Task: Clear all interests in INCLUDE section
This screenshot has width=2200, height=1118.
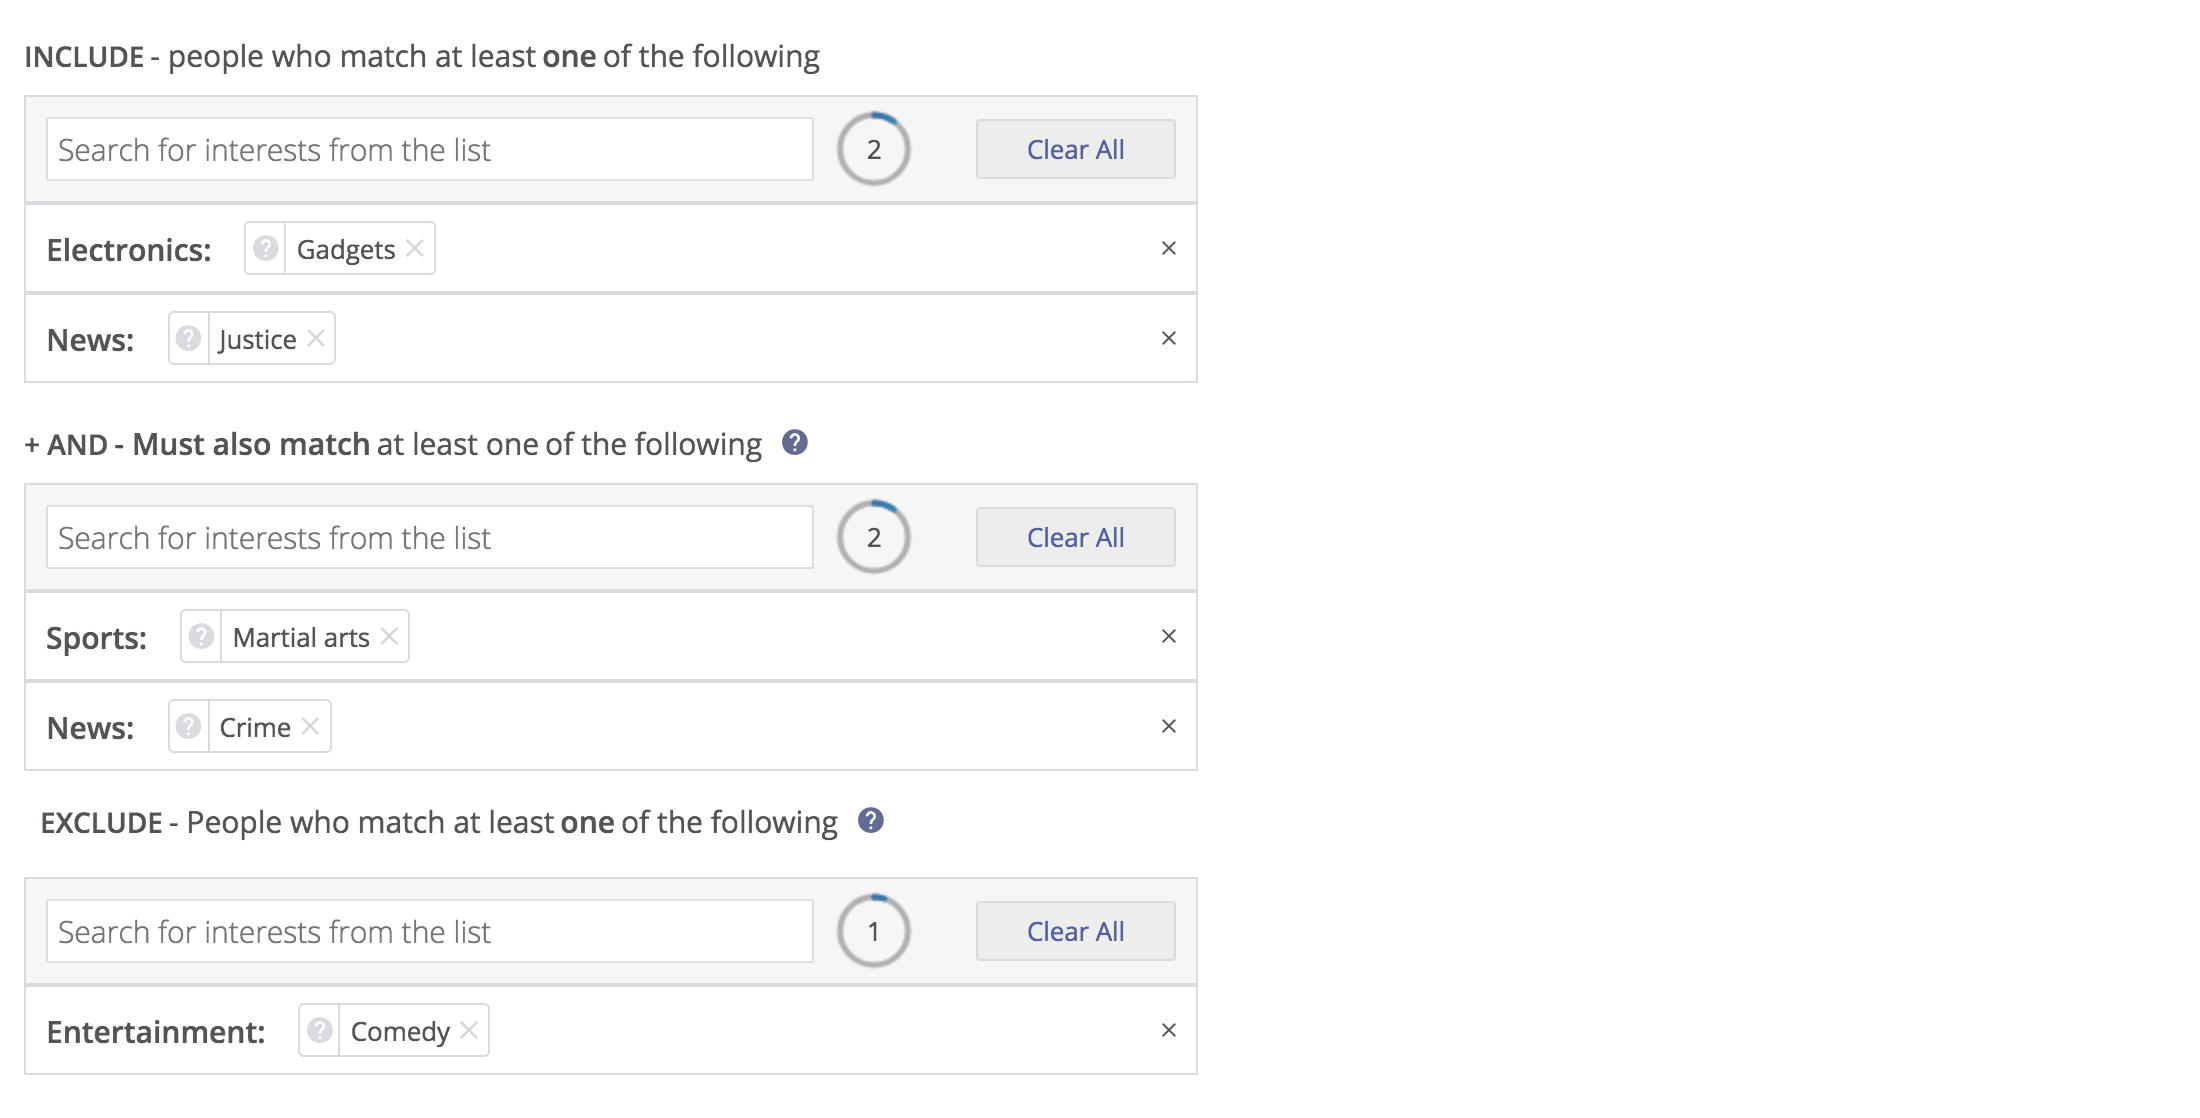Action: tap(1076, 149)
